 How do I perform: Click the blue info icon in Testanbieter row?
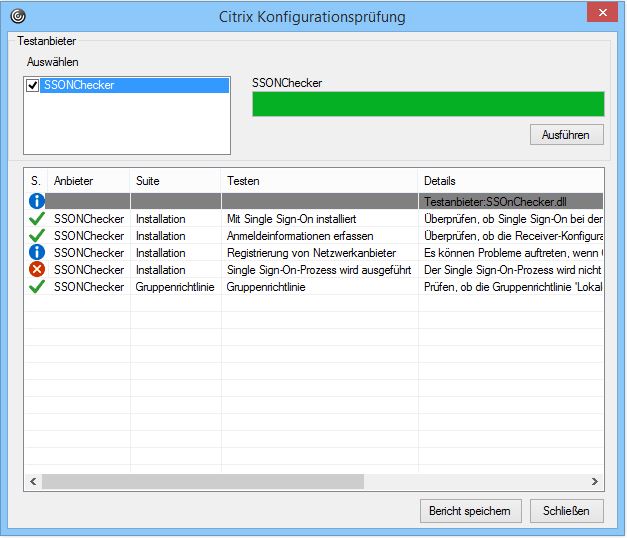(35, 201)
